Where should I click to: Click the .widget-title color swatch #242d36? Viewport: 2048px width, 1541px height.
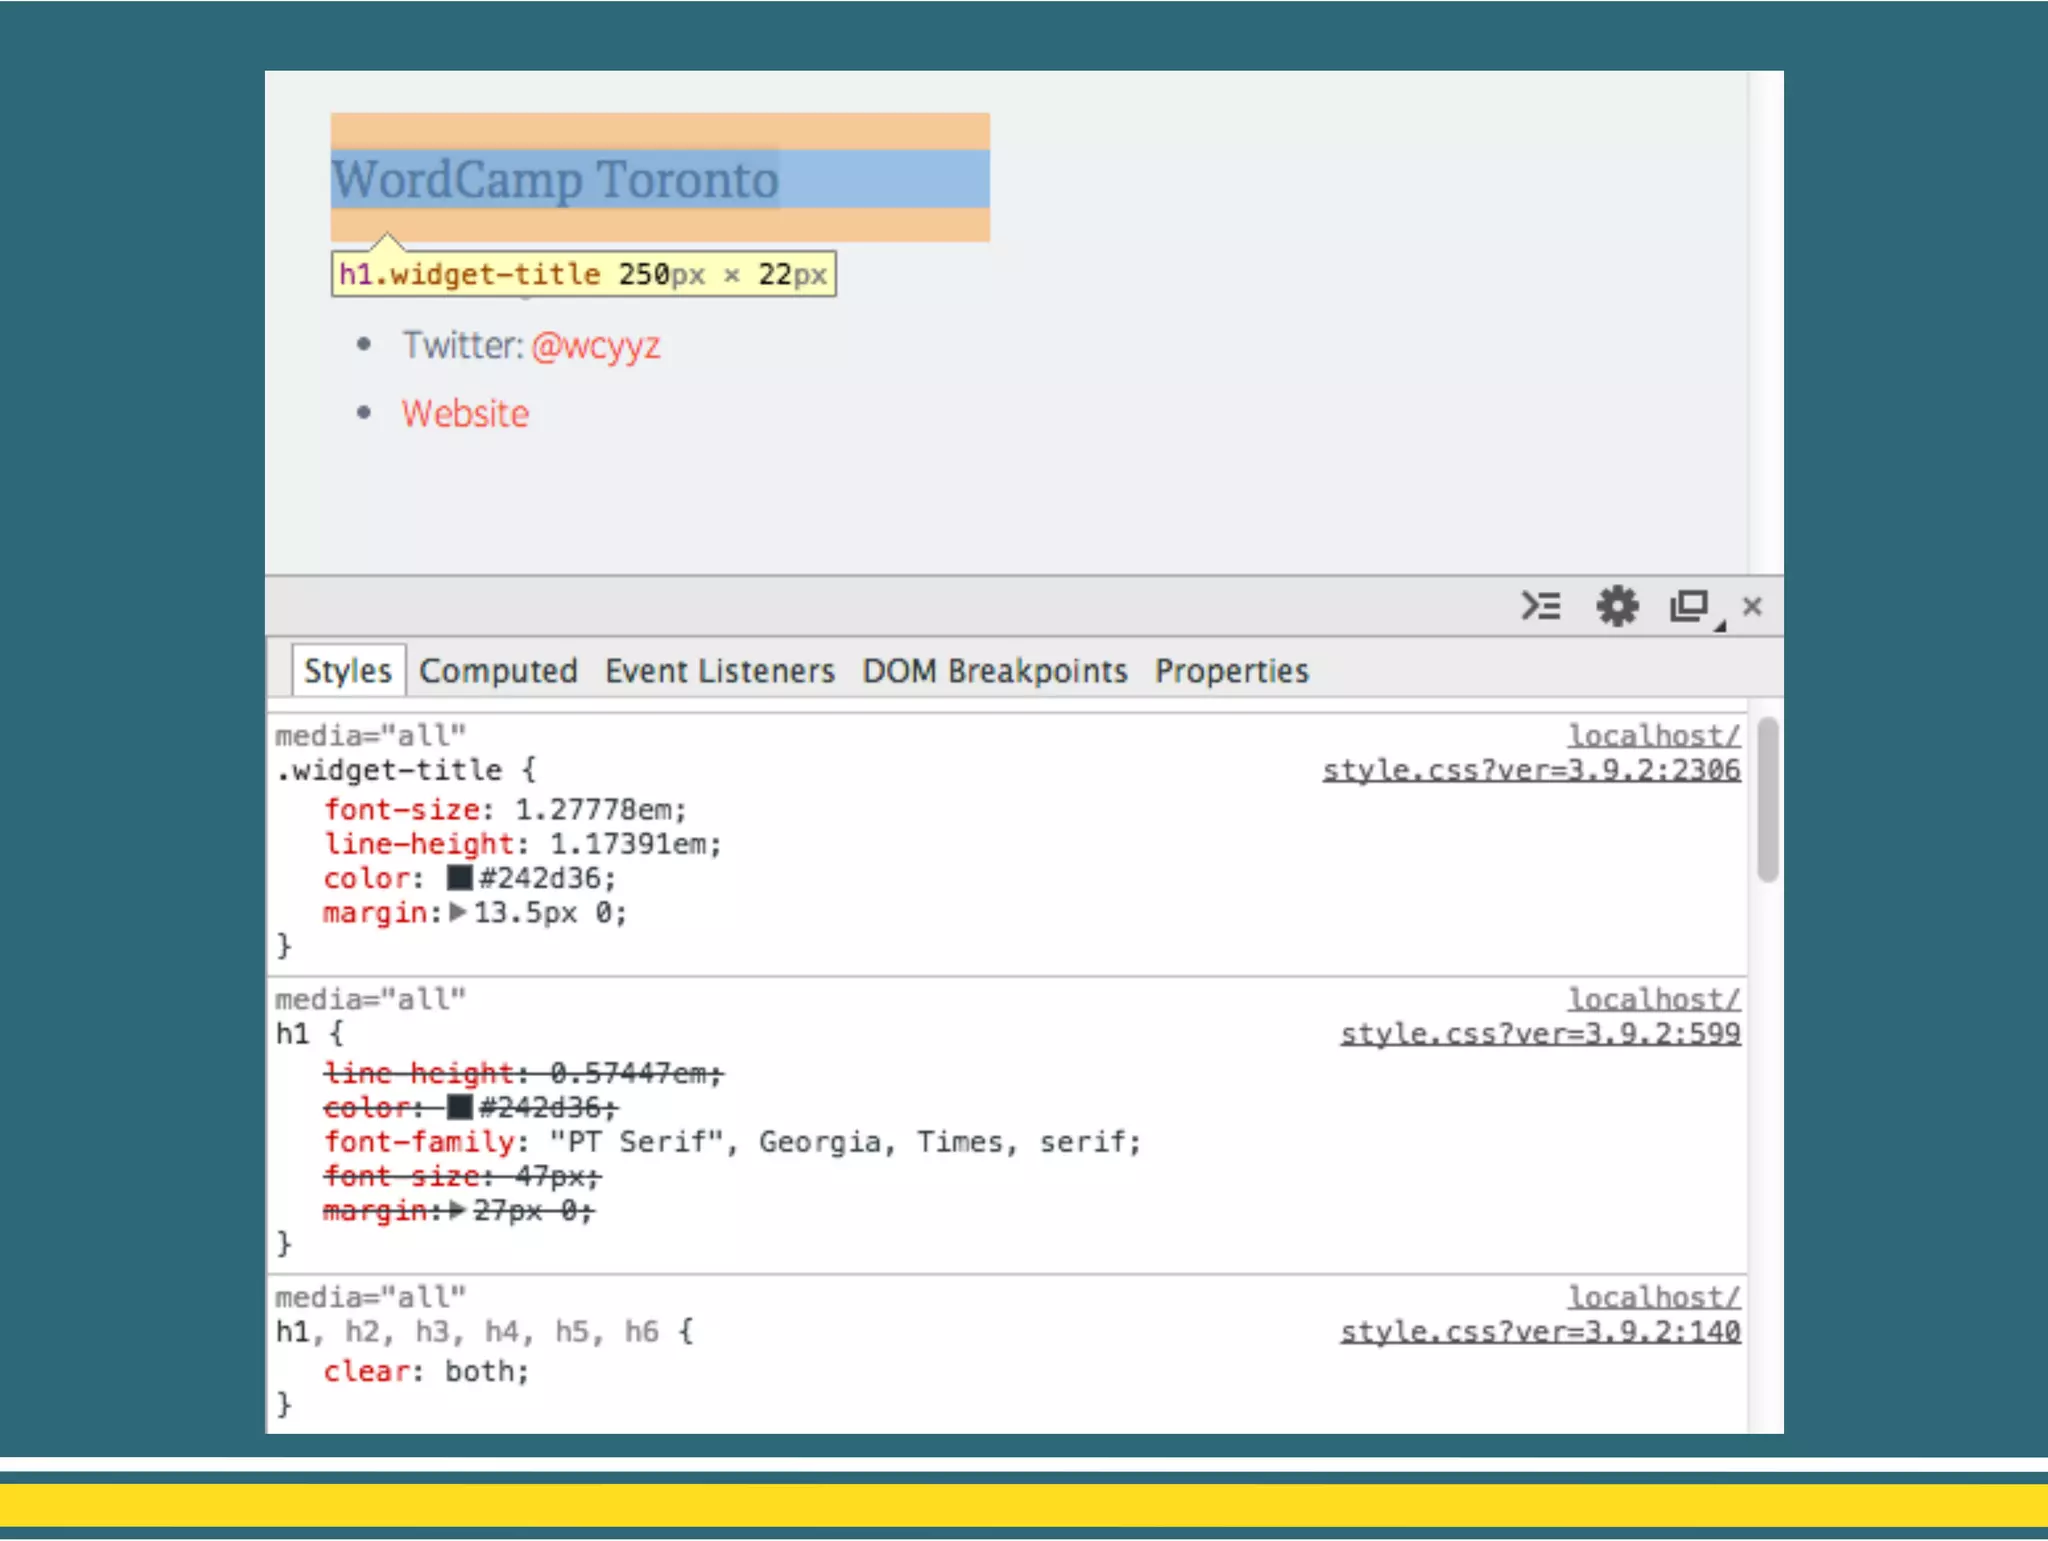[459, 878]
